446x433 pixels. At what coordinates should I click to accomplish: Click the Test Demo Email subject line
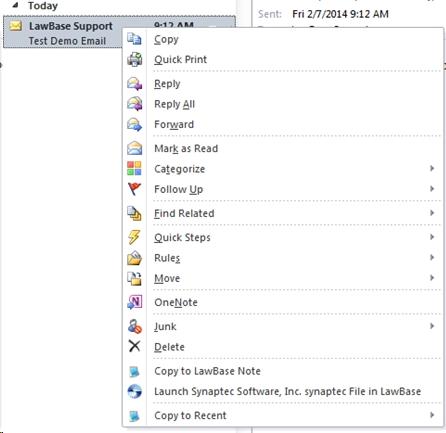[67, 41]
